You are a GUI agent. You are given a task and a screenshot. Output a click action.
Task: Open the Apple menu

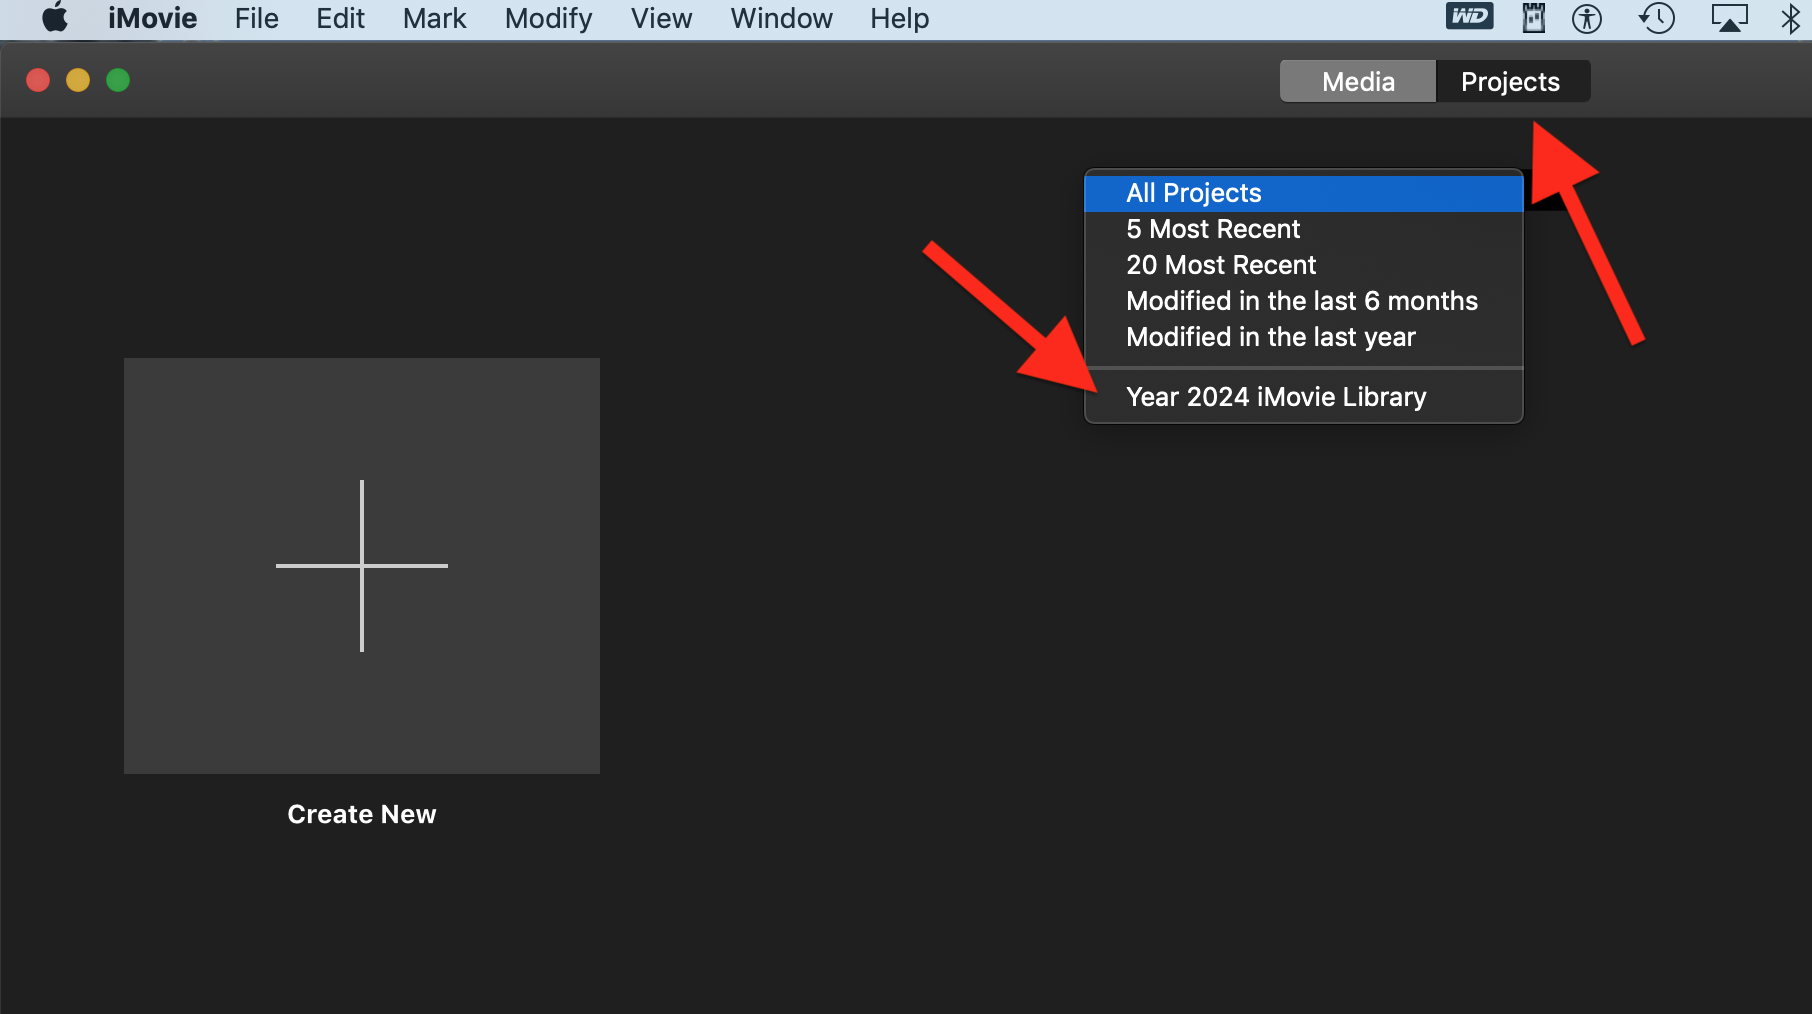point(55,18)
